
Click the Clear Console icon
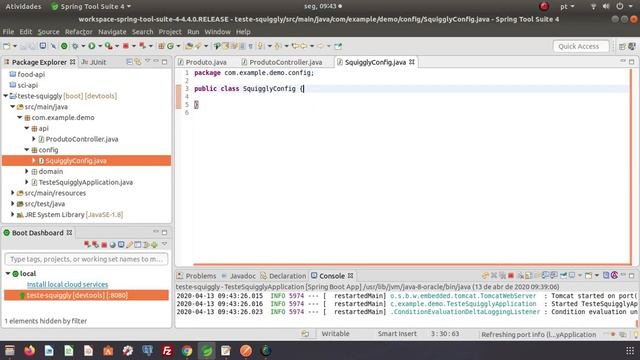pos(521,276)
